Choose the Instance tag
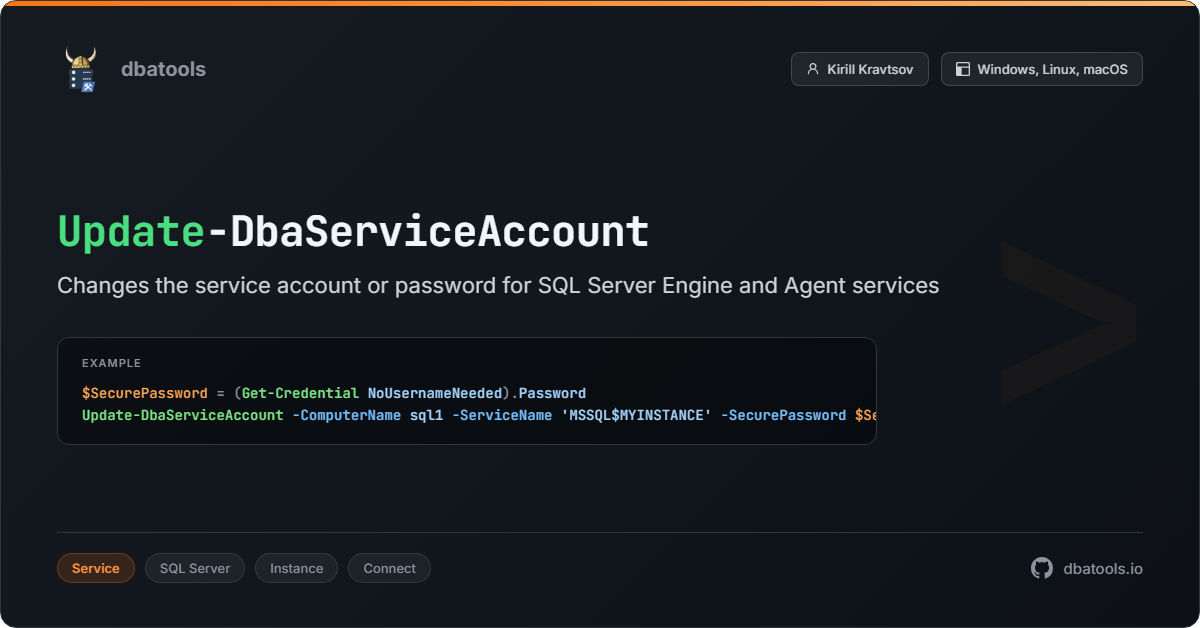 (296, 568)
